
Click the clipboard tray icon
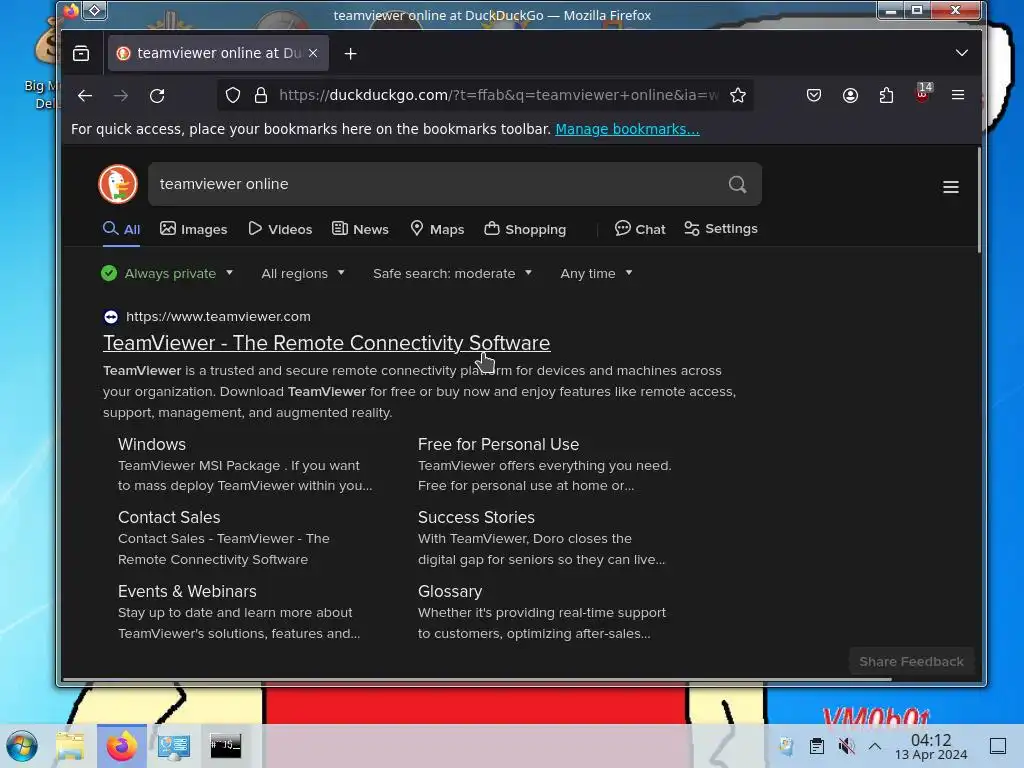[816, 746]
